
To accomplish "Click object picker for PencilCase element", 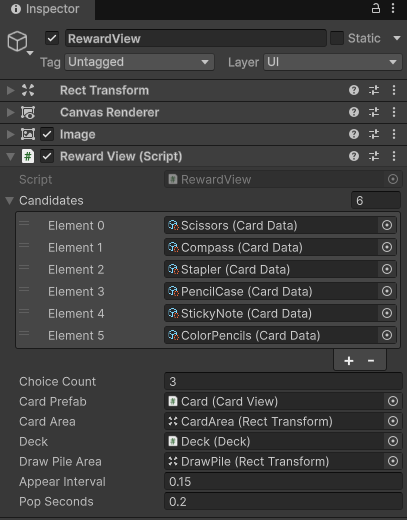I will click(x=387, y=291).
